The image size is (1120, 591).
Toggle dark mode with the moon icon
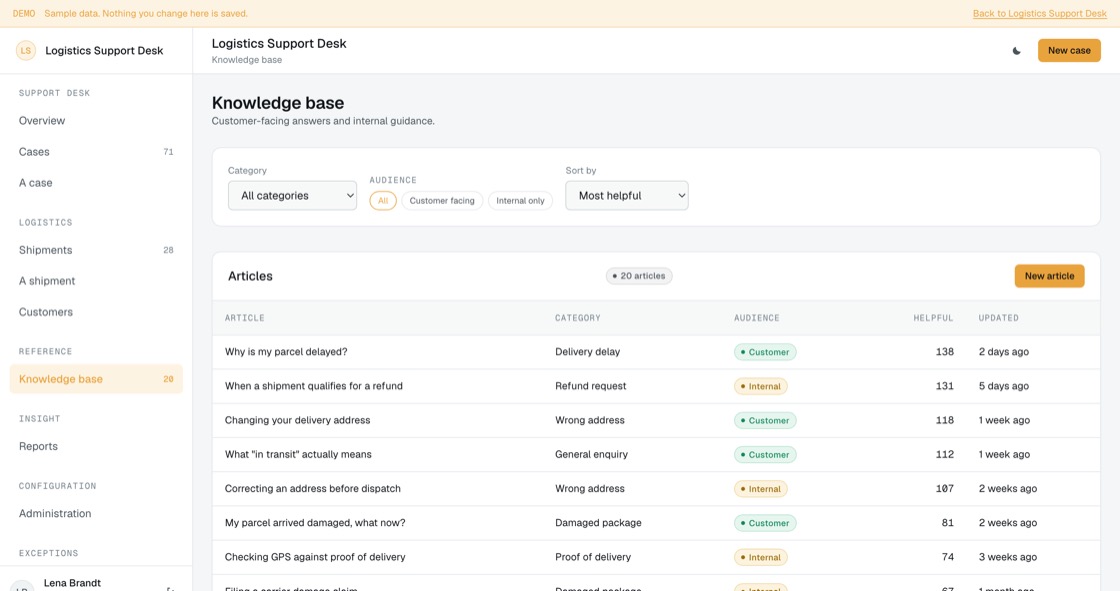[x=1016, y=51]
